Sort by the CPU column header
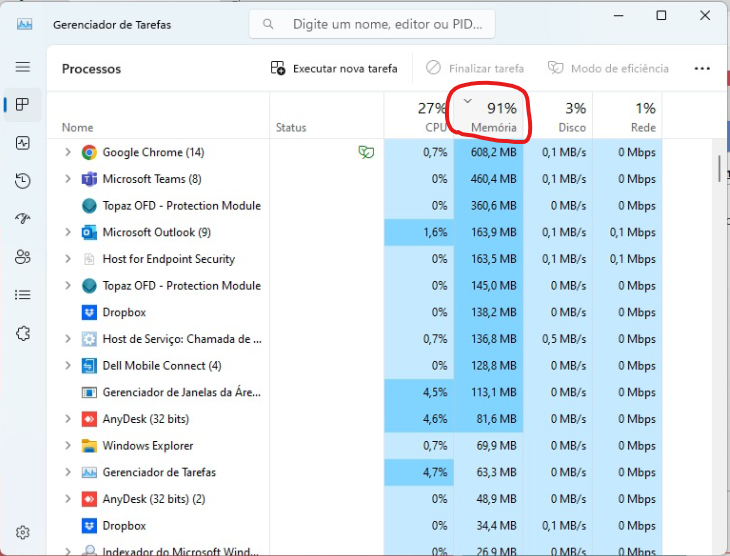The image size is (730, 556). (x=419, y=115)
